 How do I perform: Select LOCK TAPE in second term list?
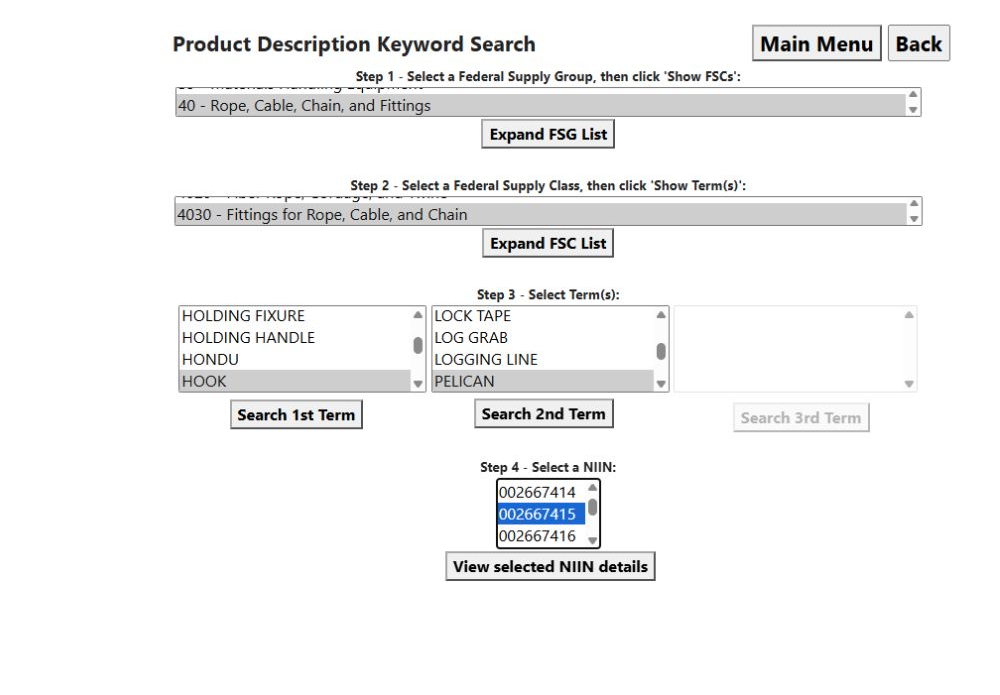[x=543, y=316]
